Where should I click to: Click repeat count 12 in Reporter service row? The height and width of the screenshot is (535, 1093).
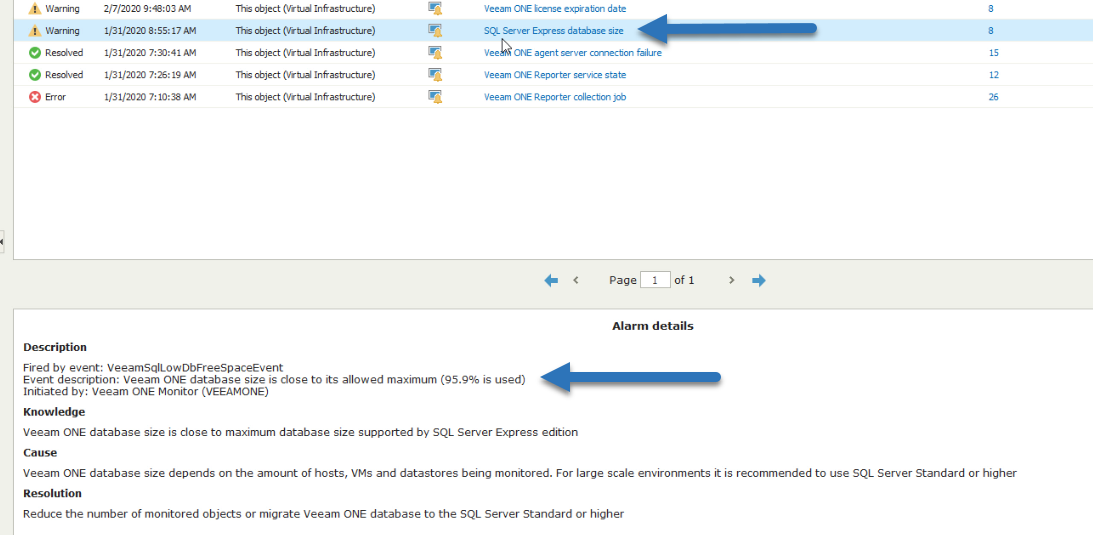point(993,75)
